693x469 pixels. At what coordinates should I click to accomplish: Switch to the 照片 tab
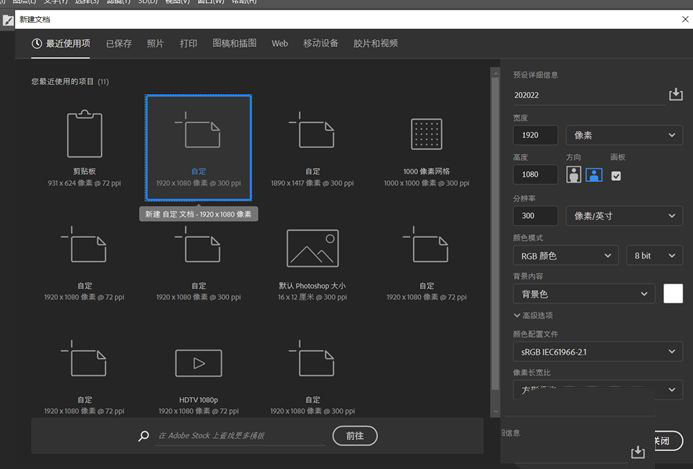point(155,43)
